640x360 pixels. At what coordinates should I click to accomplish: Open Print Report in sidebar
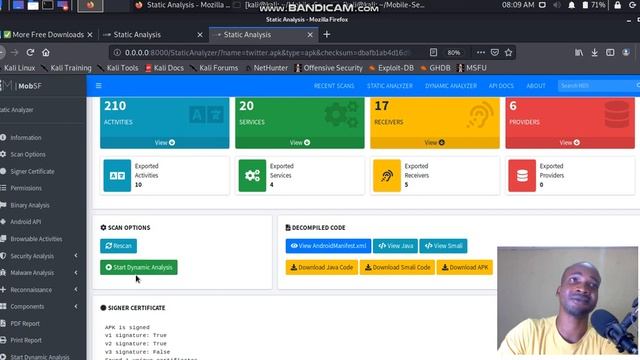(26, 340)
